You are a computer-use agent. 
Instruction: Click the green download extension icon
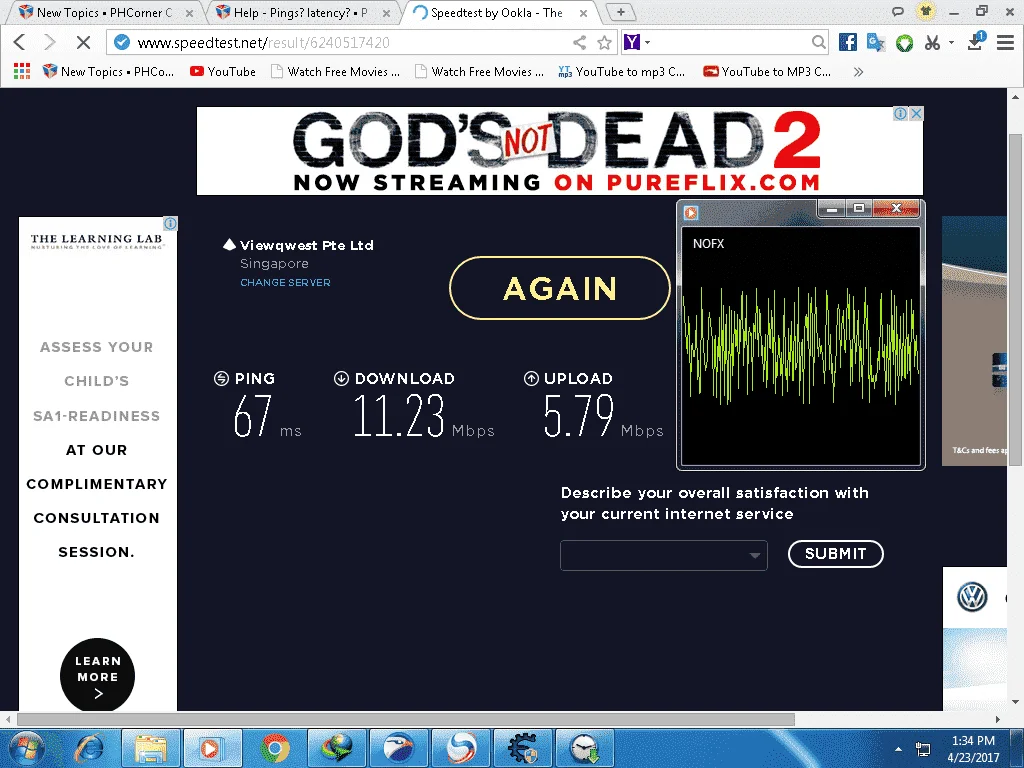(904, 43)
